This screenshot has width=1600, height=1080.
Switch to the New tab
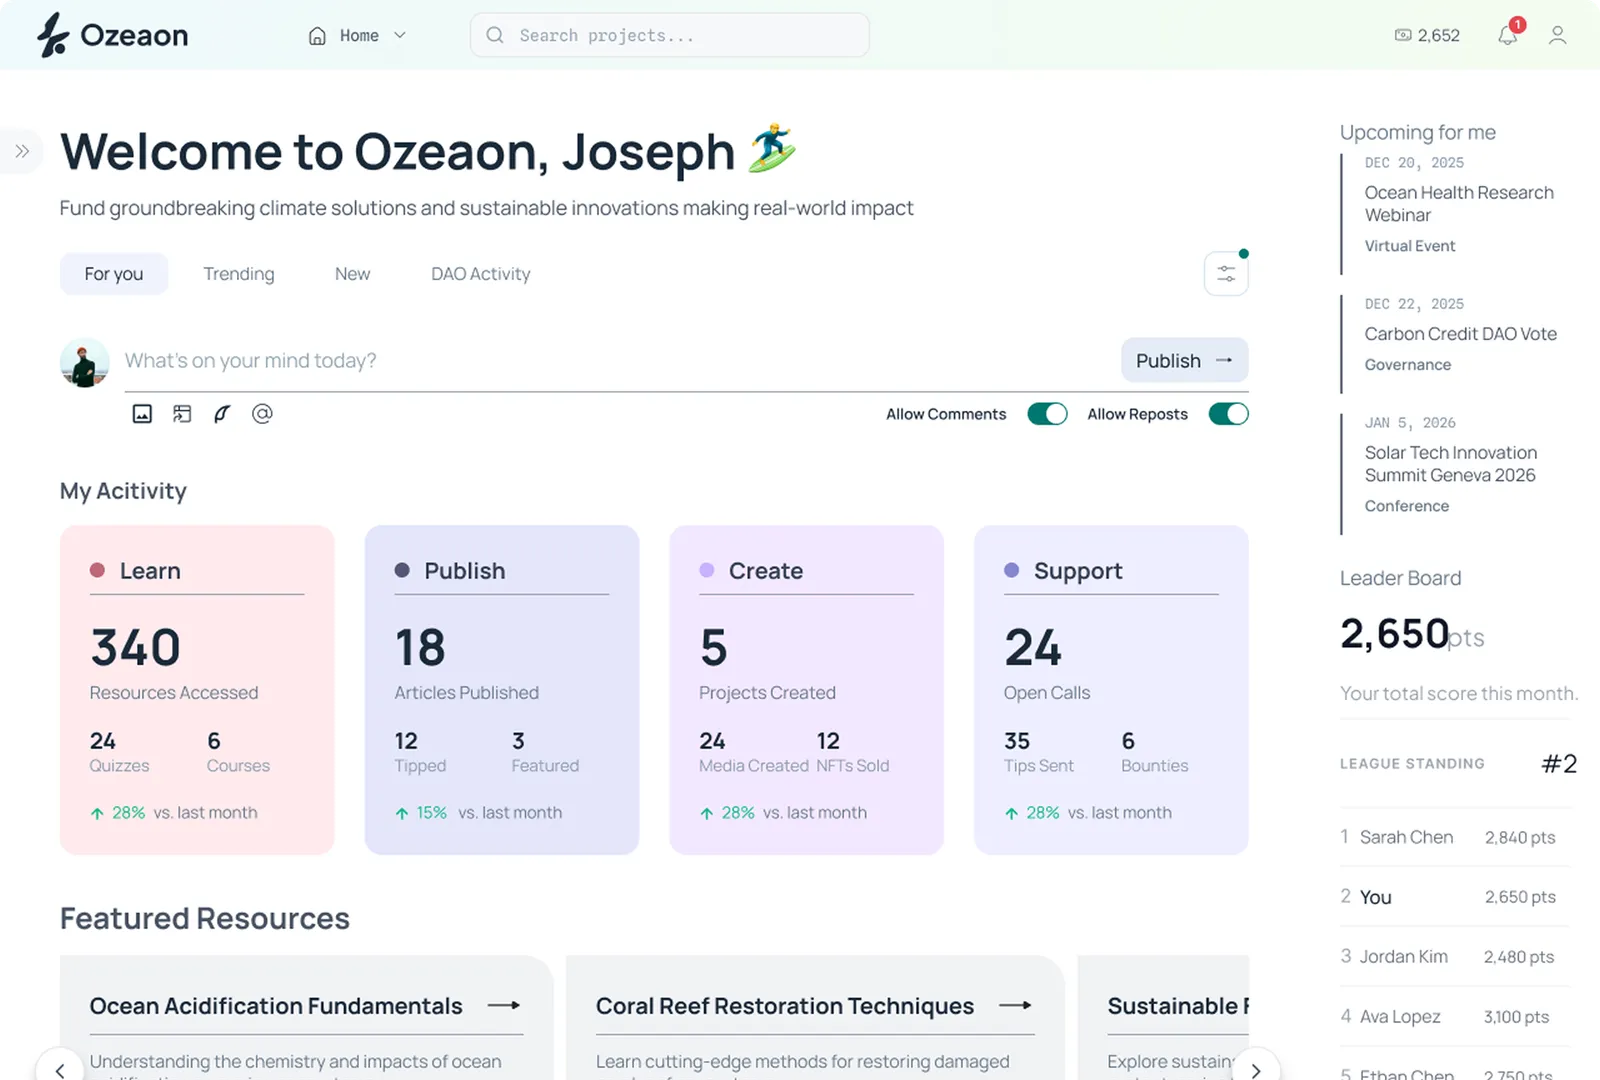click(353, 274)
